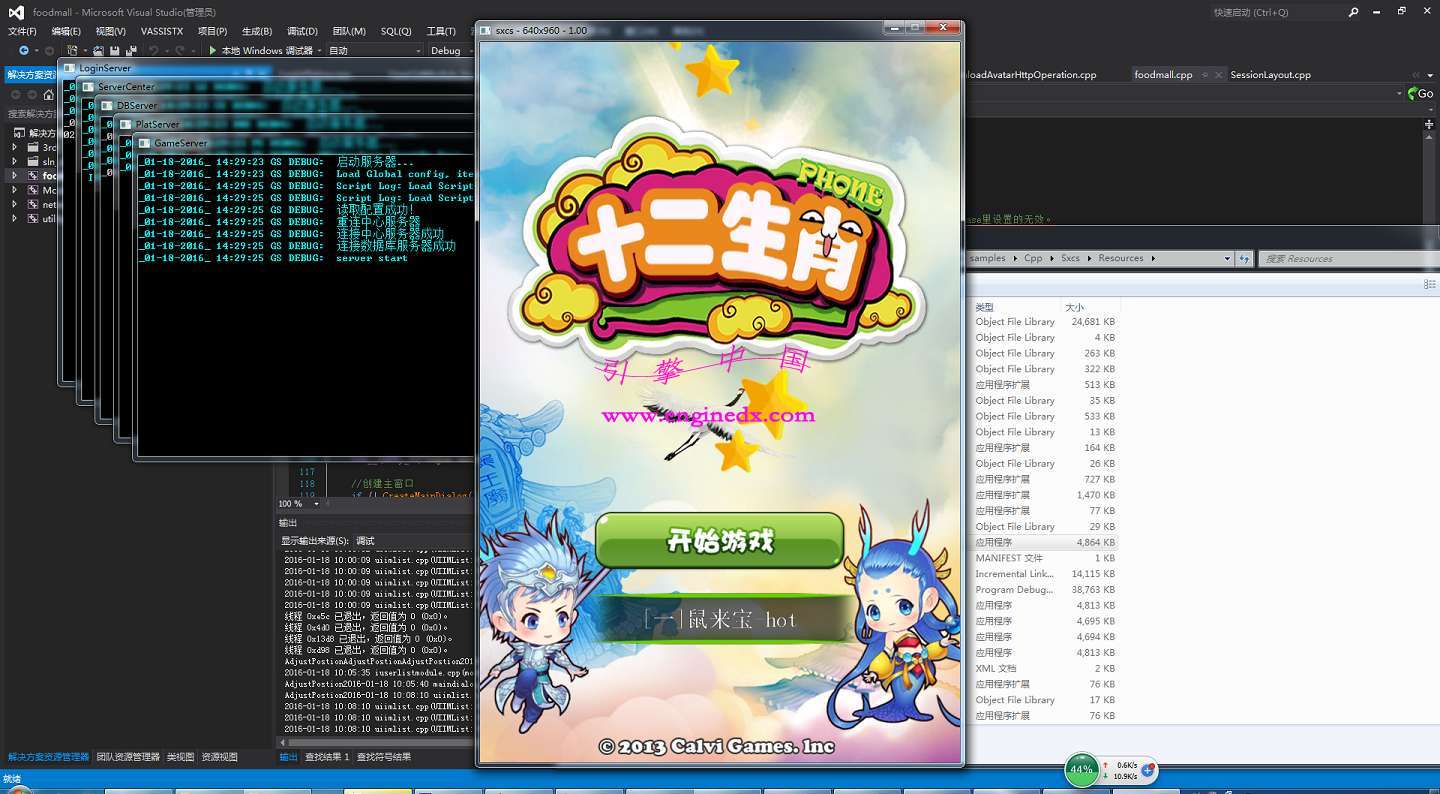This screenshot has width=1440, height=794.
Task: Expand the util project node
Action: [x=14, y=218]
